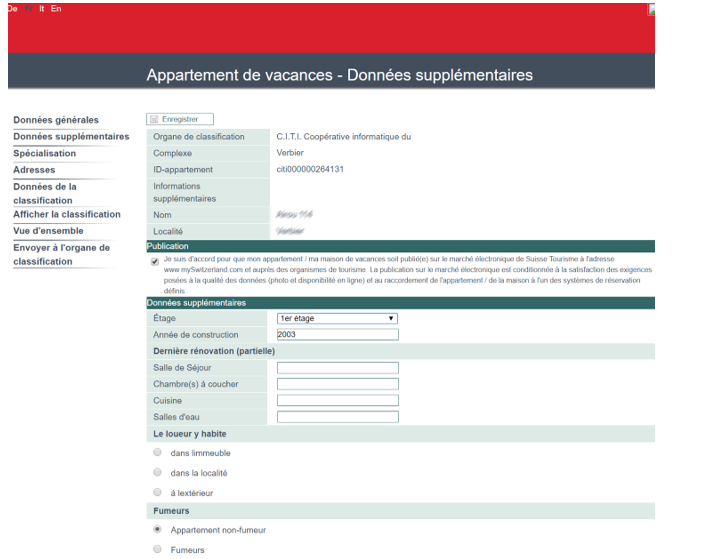The width and height of the screenshot is (715, 559).
Task: Switch language to English 'En'
Action: pos(56,7)
